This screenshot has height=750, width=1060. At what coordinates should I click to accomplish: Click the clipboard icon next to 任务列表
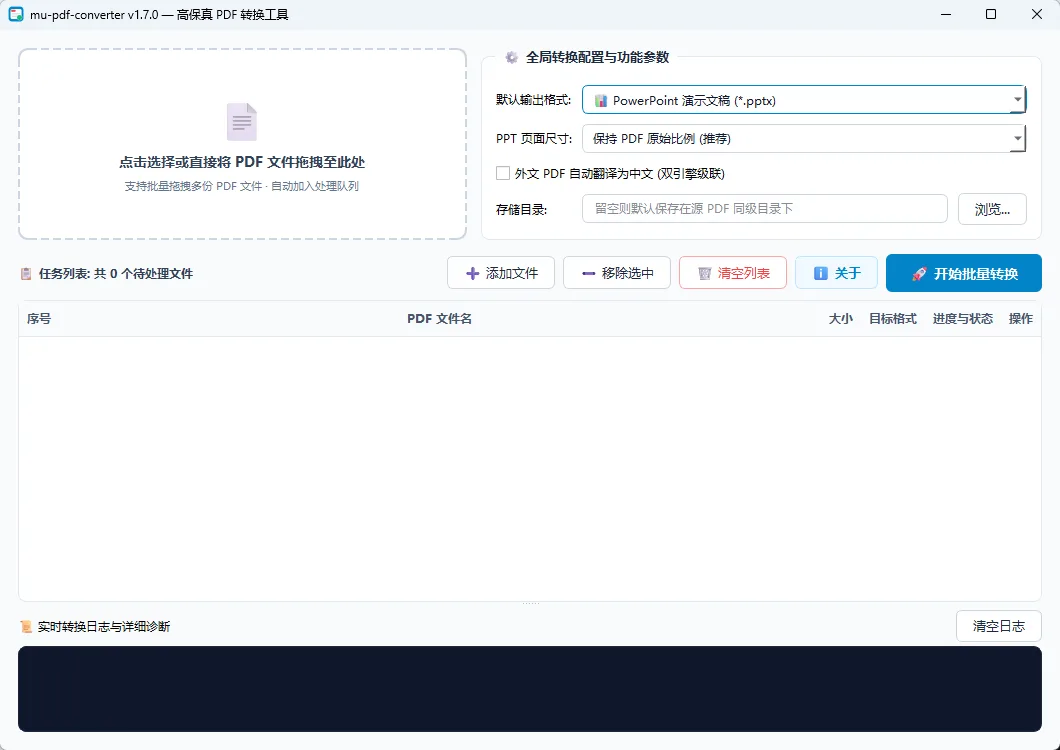[x=26, y=274]
